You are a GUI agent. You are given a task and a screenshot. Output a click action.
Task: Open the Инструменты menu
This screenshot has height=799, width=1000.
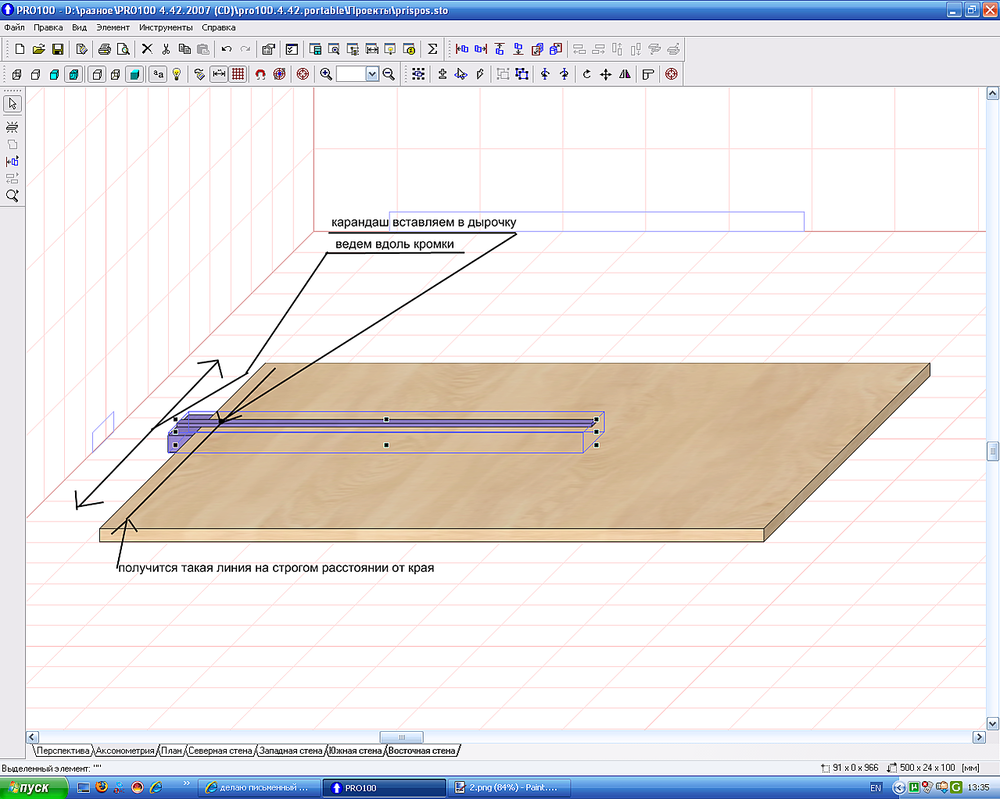tap(166, 28)
